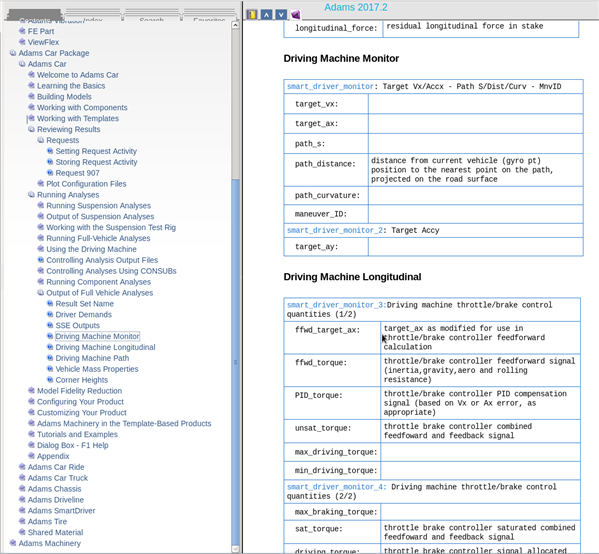Viewport: 599px width, 554px height.
Task: Open the smart_driver_monitor link
Action: pos(330,86)
